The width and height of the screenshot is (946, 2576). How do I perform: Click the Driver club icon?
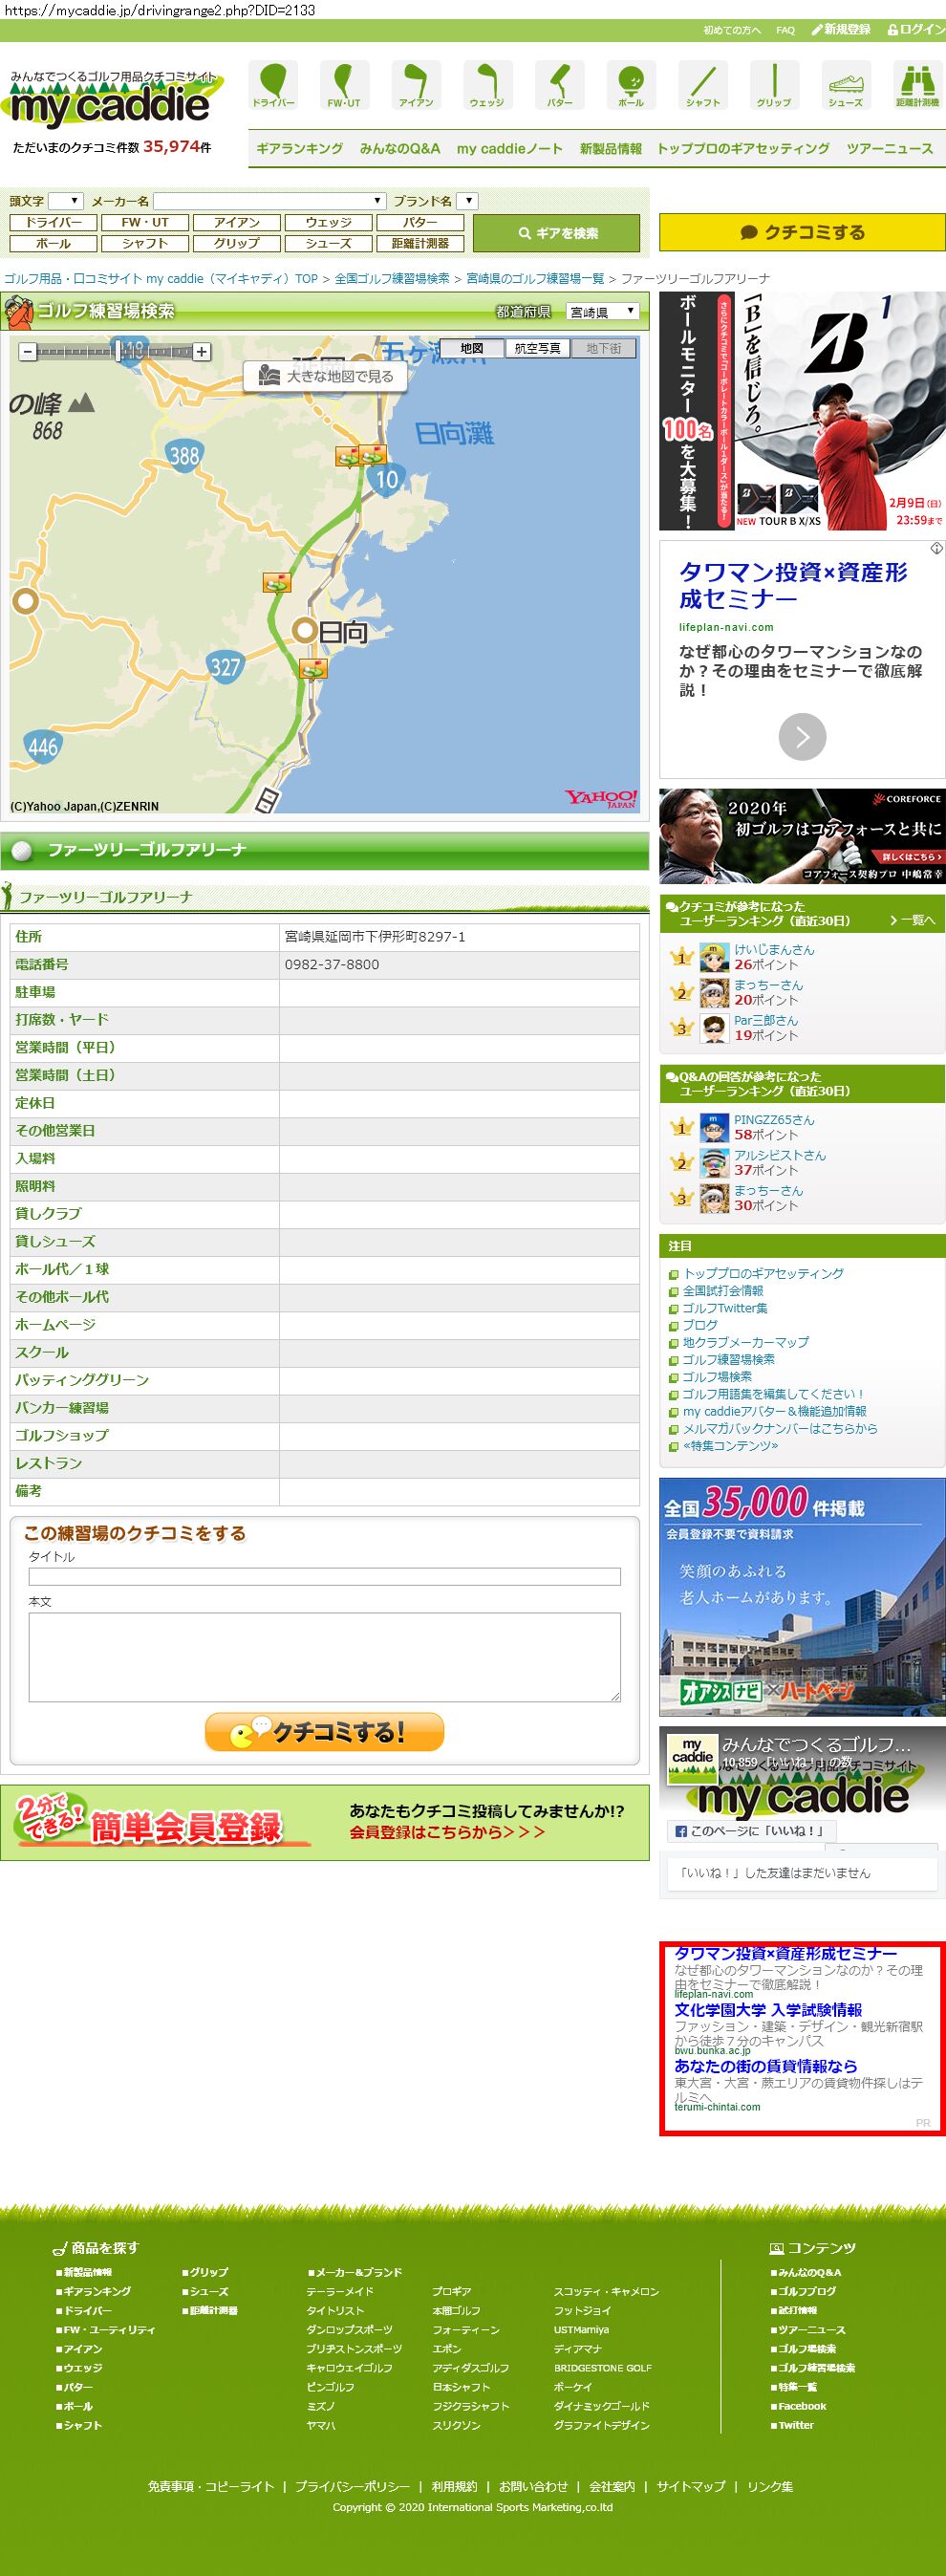click(273, 85)
